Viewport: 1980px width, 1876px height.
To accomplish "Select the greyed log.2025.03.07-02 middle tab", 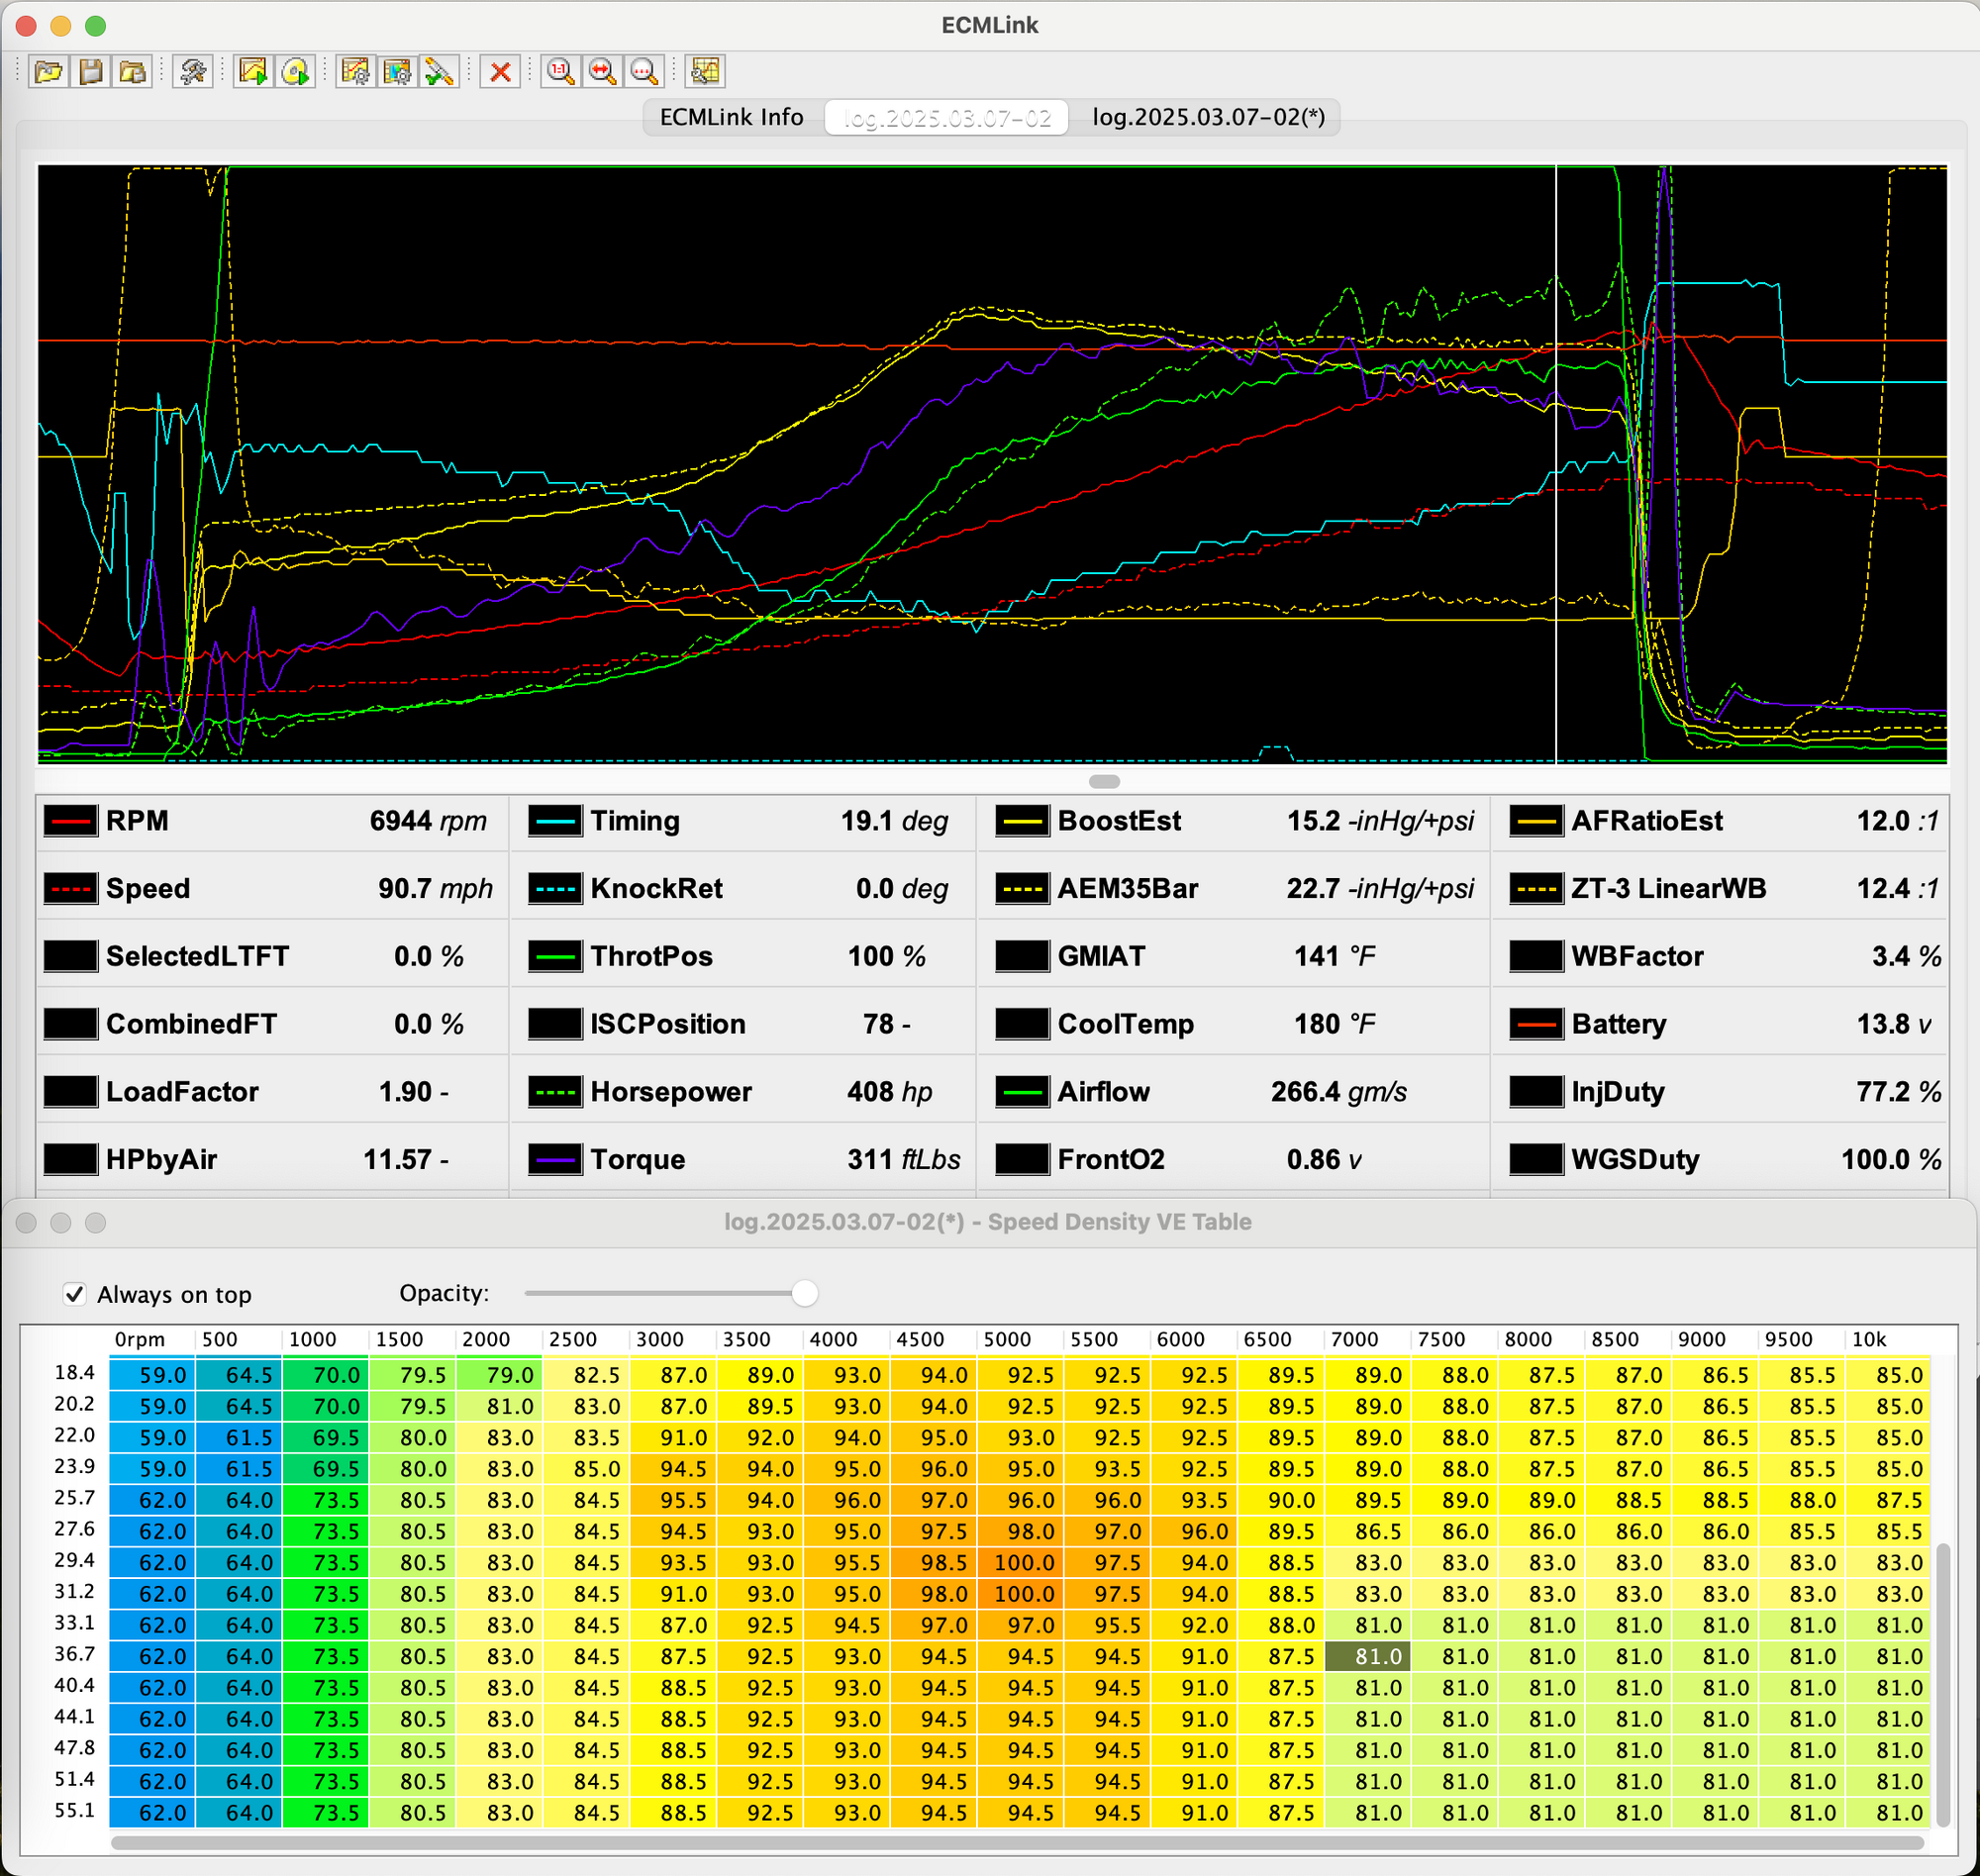I will pos(947,117).
